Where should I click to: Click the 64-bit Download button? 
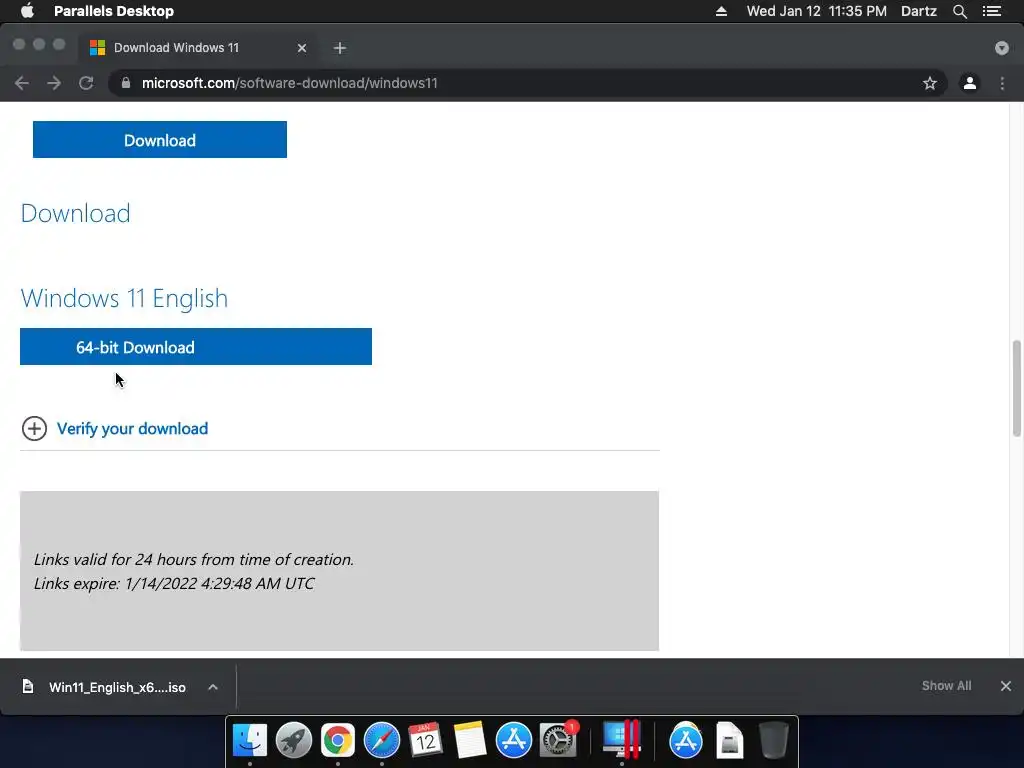coord(196,346)
